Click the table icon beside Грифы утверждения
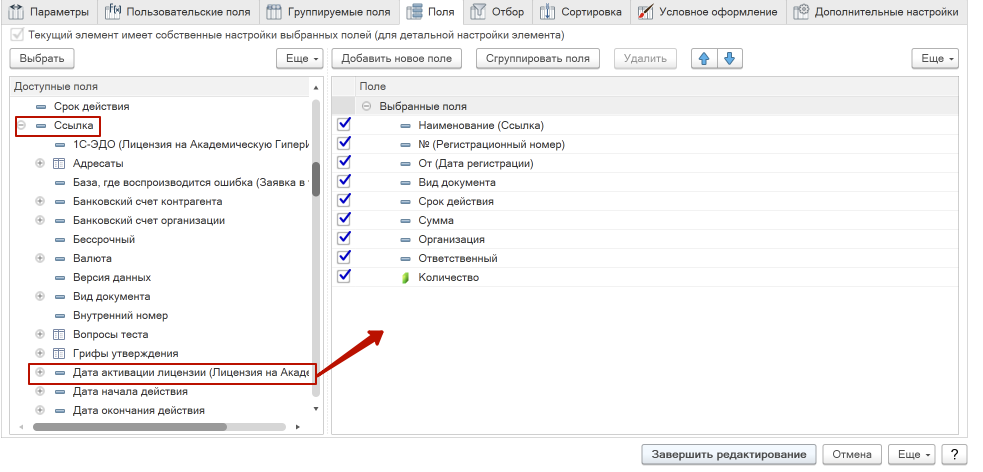Image resolution: width=983 pixels, height=472 pixels. click(59, 353)
